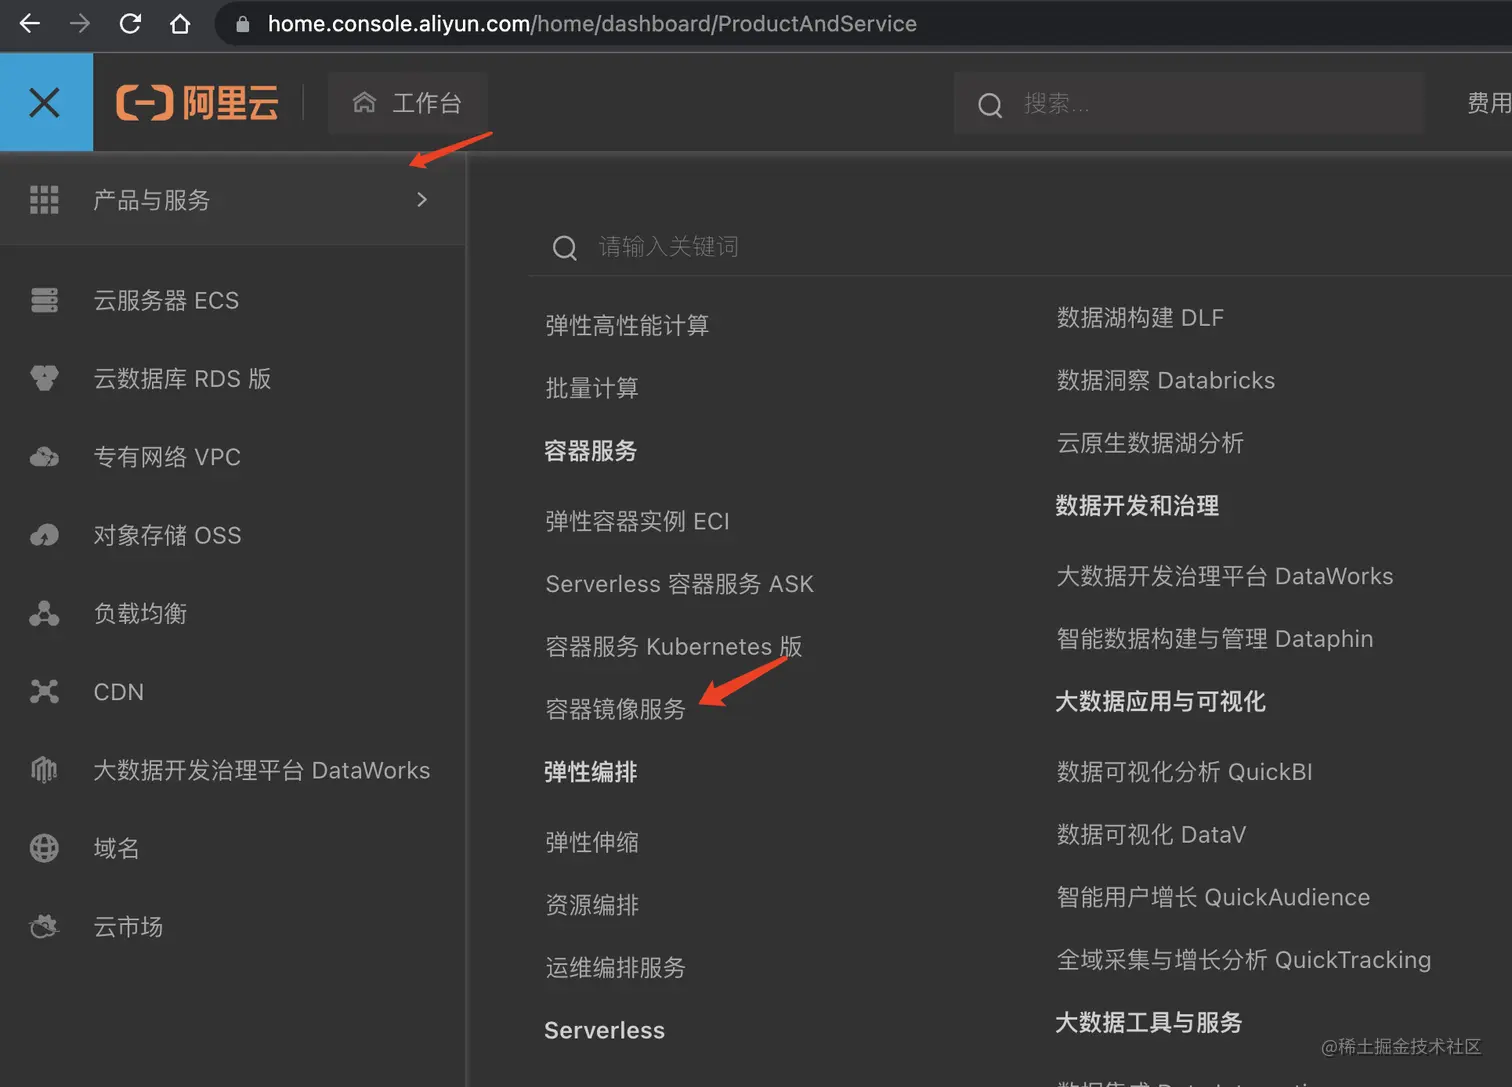The image size is (1512, 1087).
Task: Click the 负载均衡 icon
Action: pyautogui.click(x=44, y=613)
